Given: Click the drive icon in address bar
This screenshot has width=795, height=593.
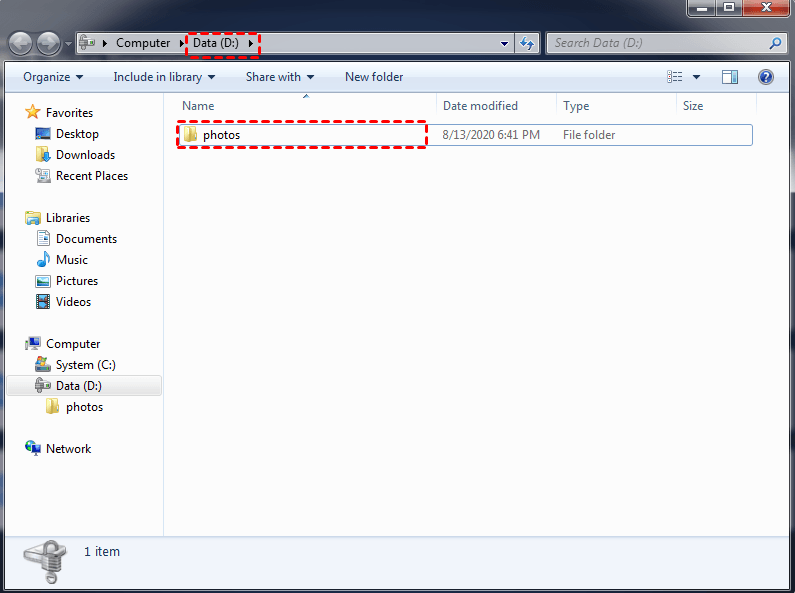Looking at the screenshot, I should 87,43.
